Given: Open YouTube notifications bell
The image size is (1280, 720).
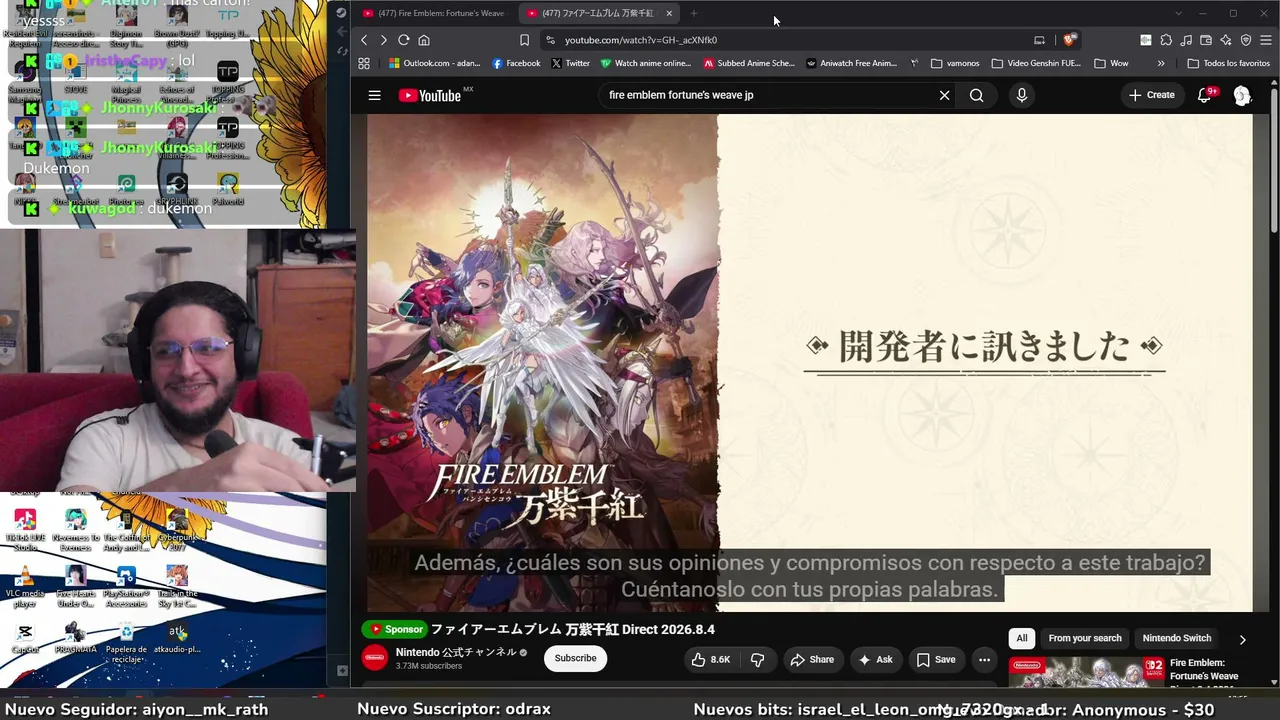Looking at the screenshot, I should (1205, 95).
